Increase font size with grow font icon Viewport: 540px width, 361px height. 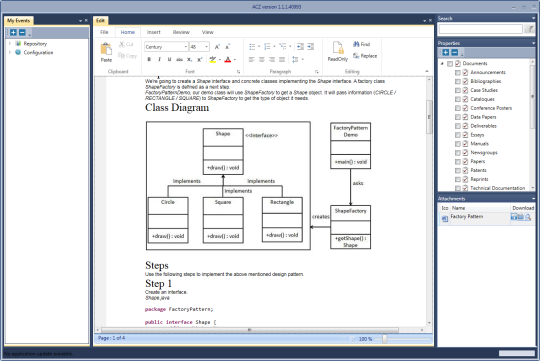coord(217,47)
